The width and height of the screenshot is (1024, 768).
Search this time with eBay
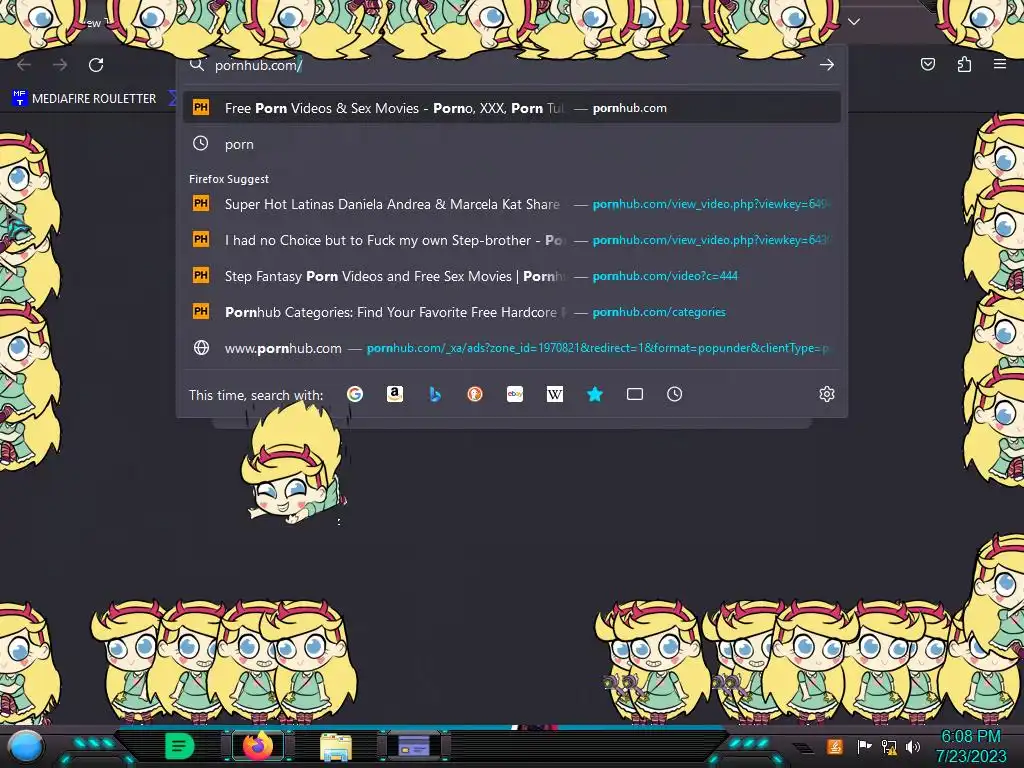(x=515, y=394)
